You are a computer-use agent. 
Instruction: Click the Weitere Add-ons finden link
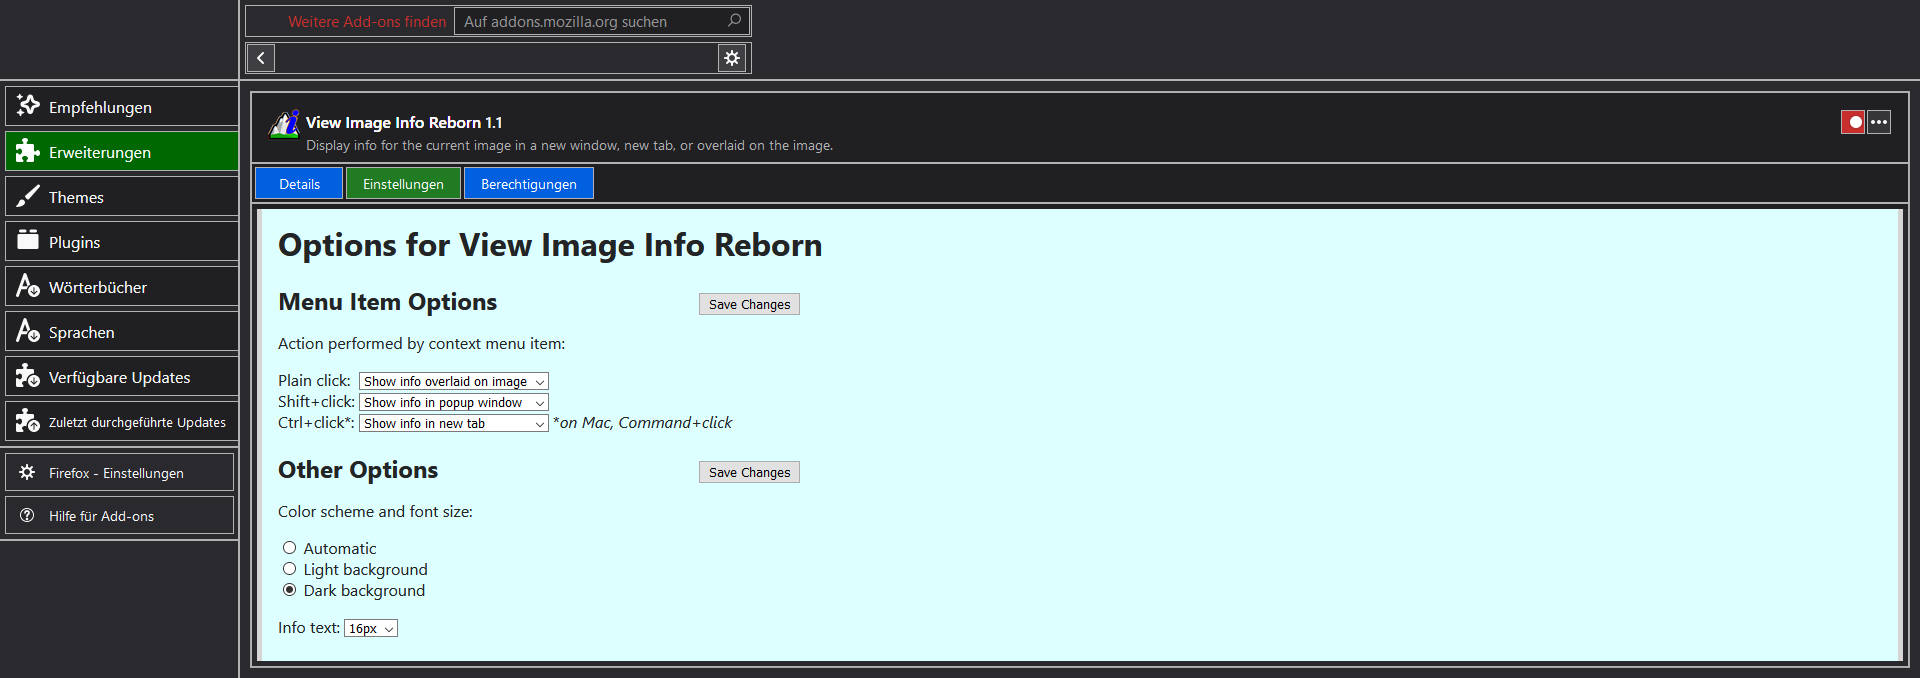tap(367, 21)
